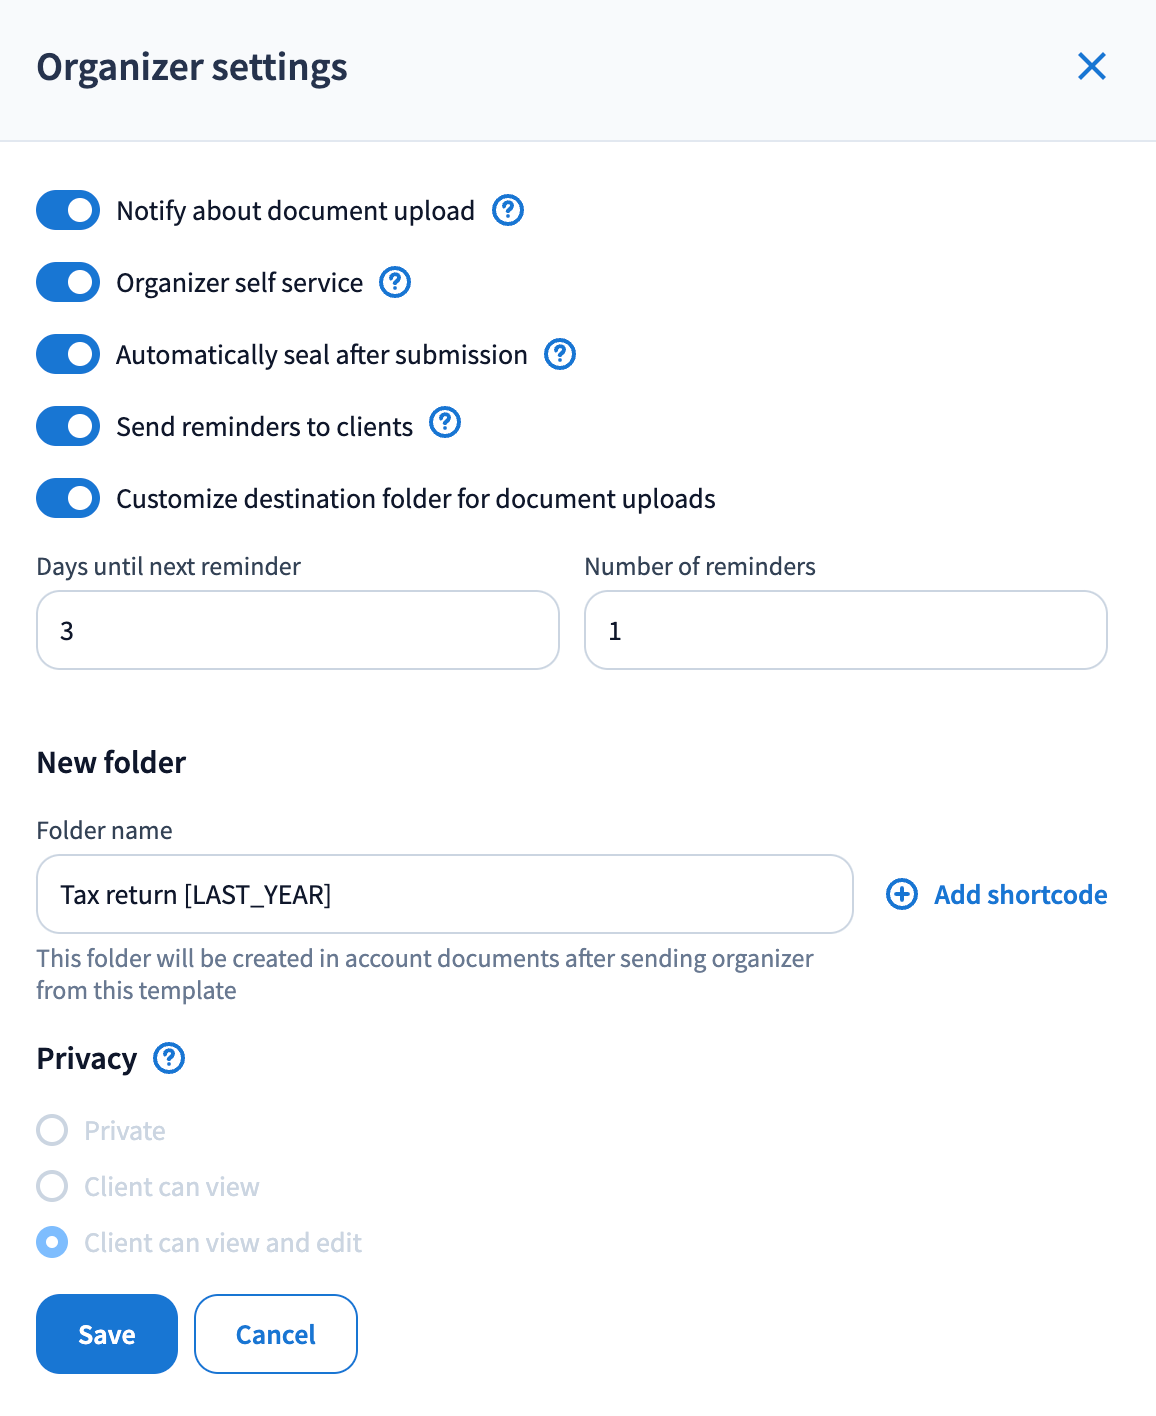Screen dimensions: 1156x1416
Task: Choose Client can view radio button
Action: point(52,1186)
